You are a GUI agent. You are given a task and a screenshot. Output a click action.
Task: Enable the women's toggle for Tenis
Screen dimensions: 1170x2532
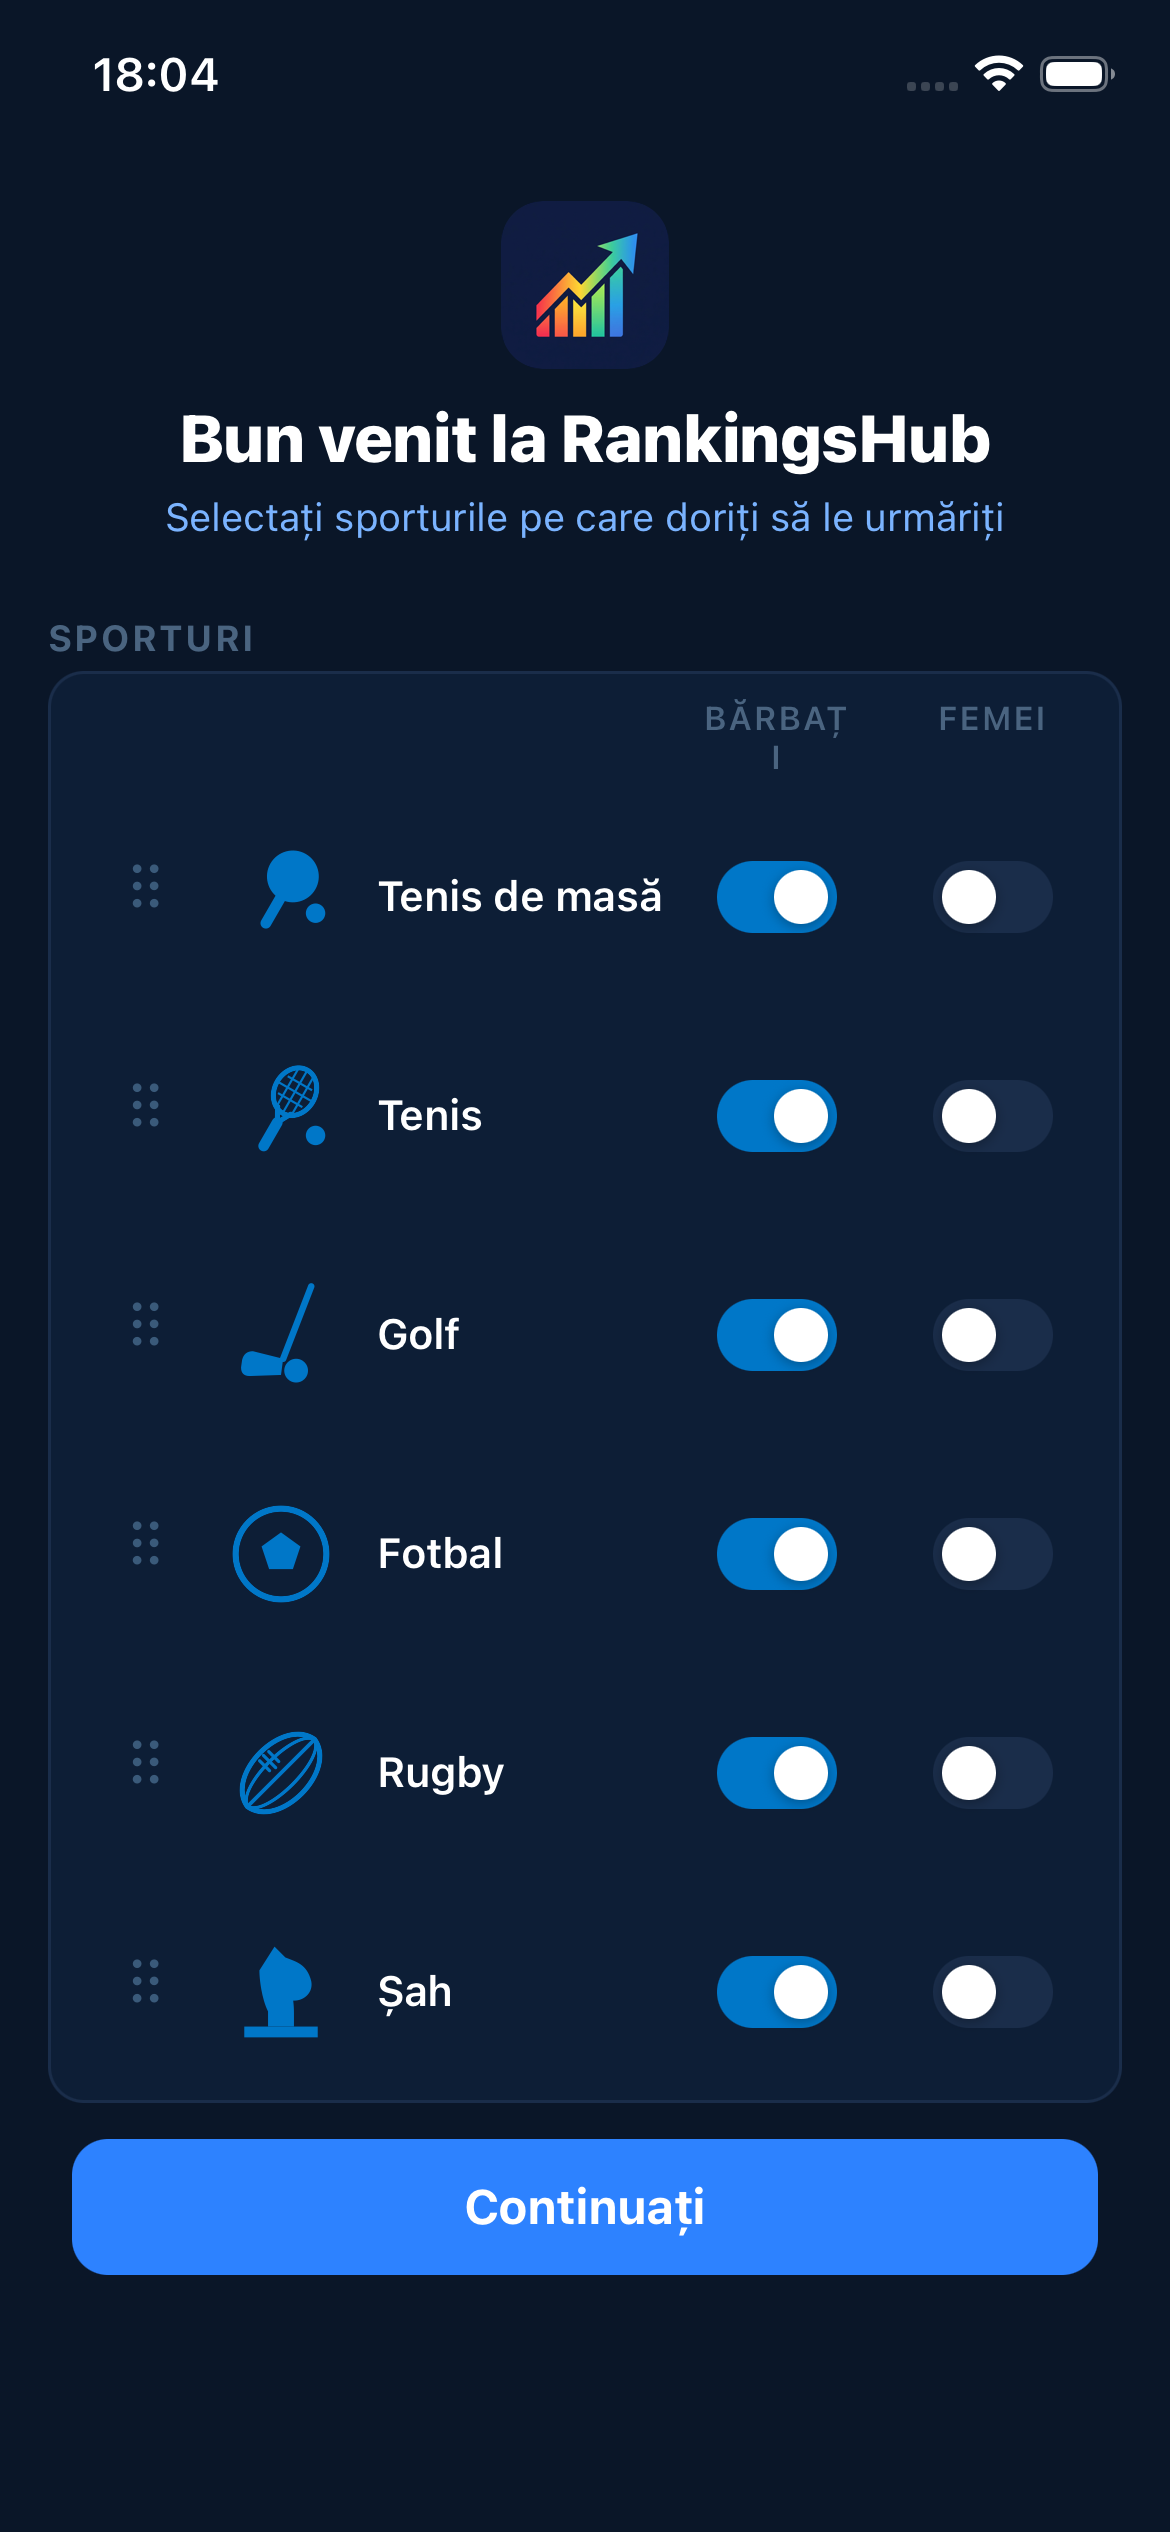[x=992, y=1116]
